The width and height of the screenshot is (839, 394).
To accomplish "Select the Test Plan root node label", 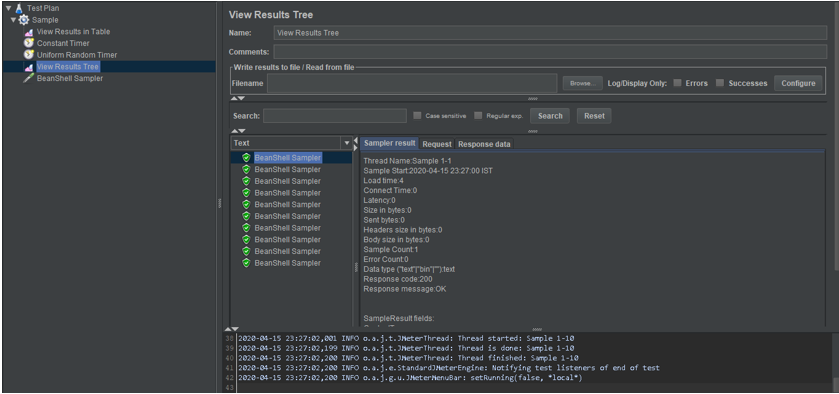I will pyautogui.click(x=43, y=9).
